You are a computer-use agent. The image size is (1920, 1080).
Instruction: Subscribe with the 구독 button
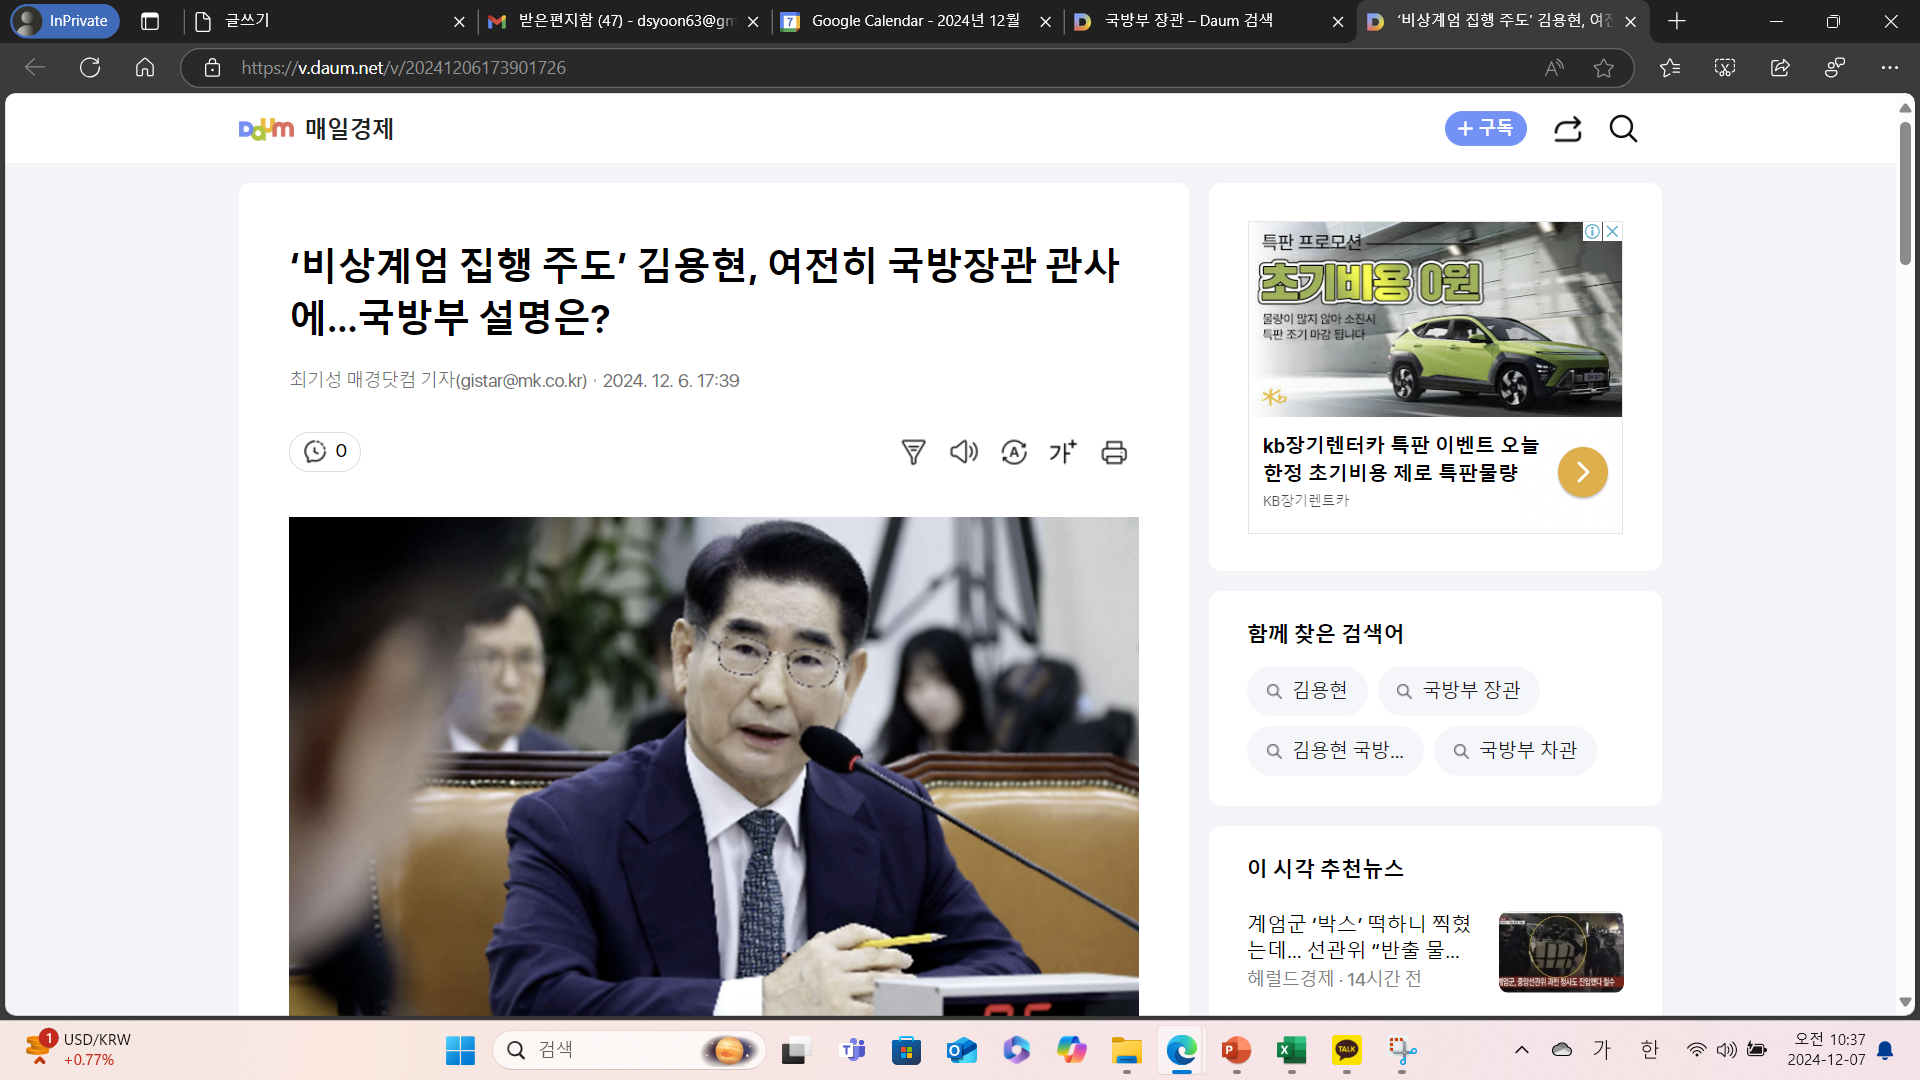click(1485, 129)
